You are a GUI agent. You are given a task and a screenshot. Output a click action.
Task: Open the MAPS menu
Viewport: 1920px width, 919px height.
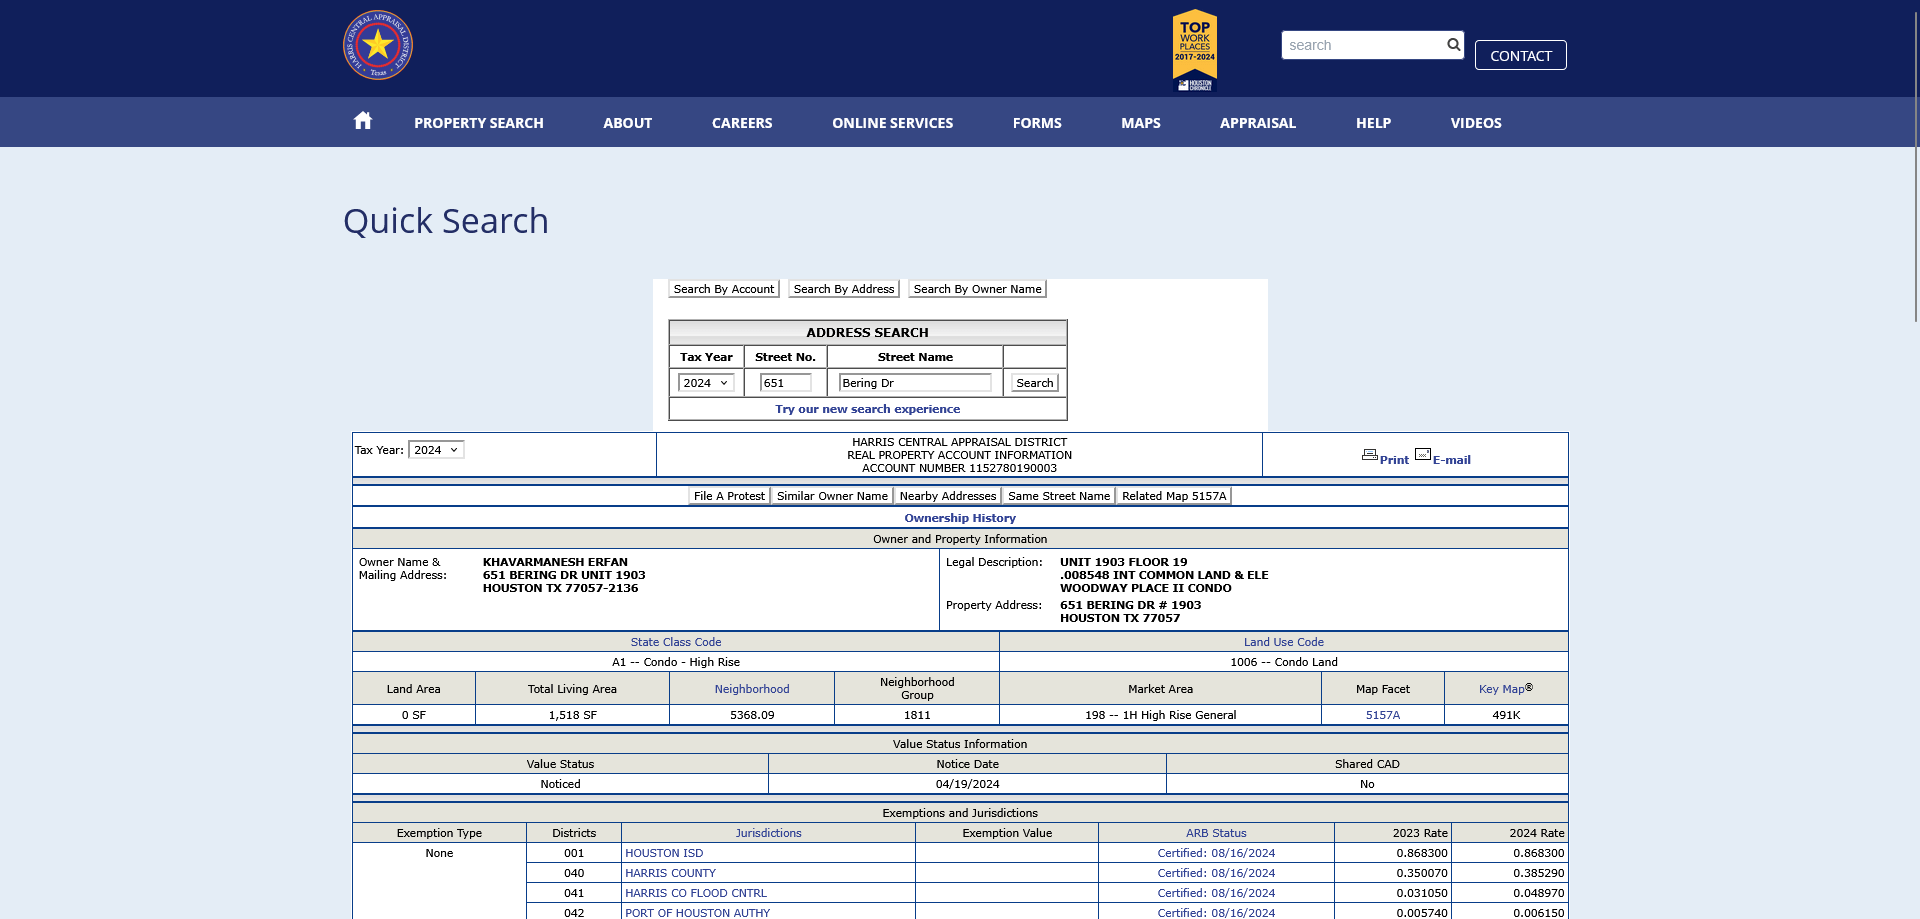pyautogui.click(x=1141, y=123)
